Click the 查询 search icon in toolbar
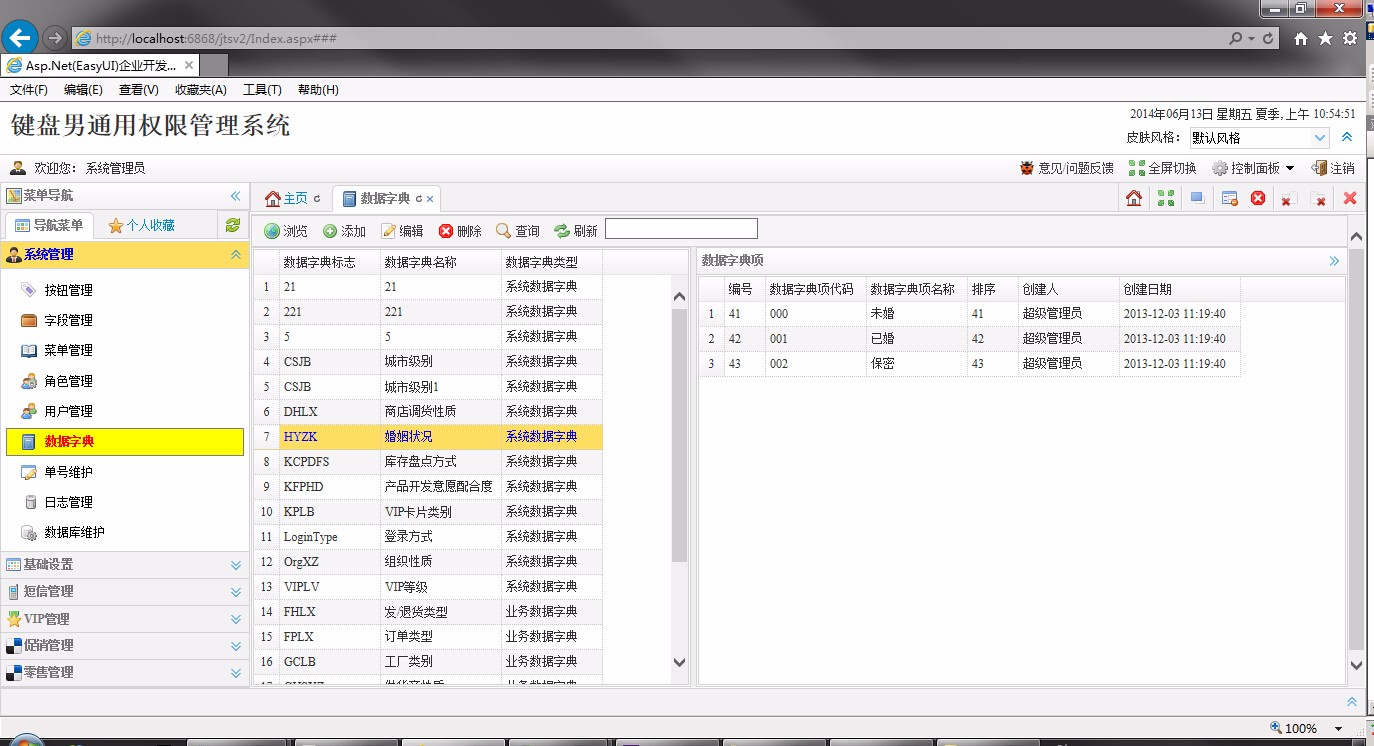 click(517, 230)
